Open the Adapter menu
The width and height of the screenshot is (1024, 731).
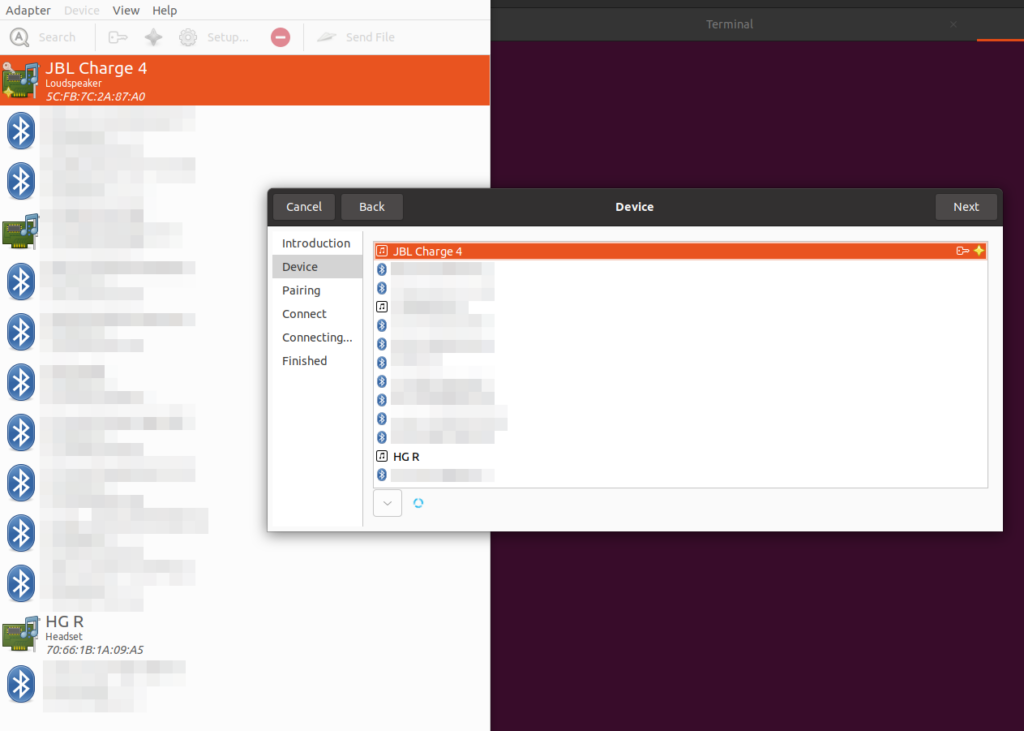pos(28,10)
